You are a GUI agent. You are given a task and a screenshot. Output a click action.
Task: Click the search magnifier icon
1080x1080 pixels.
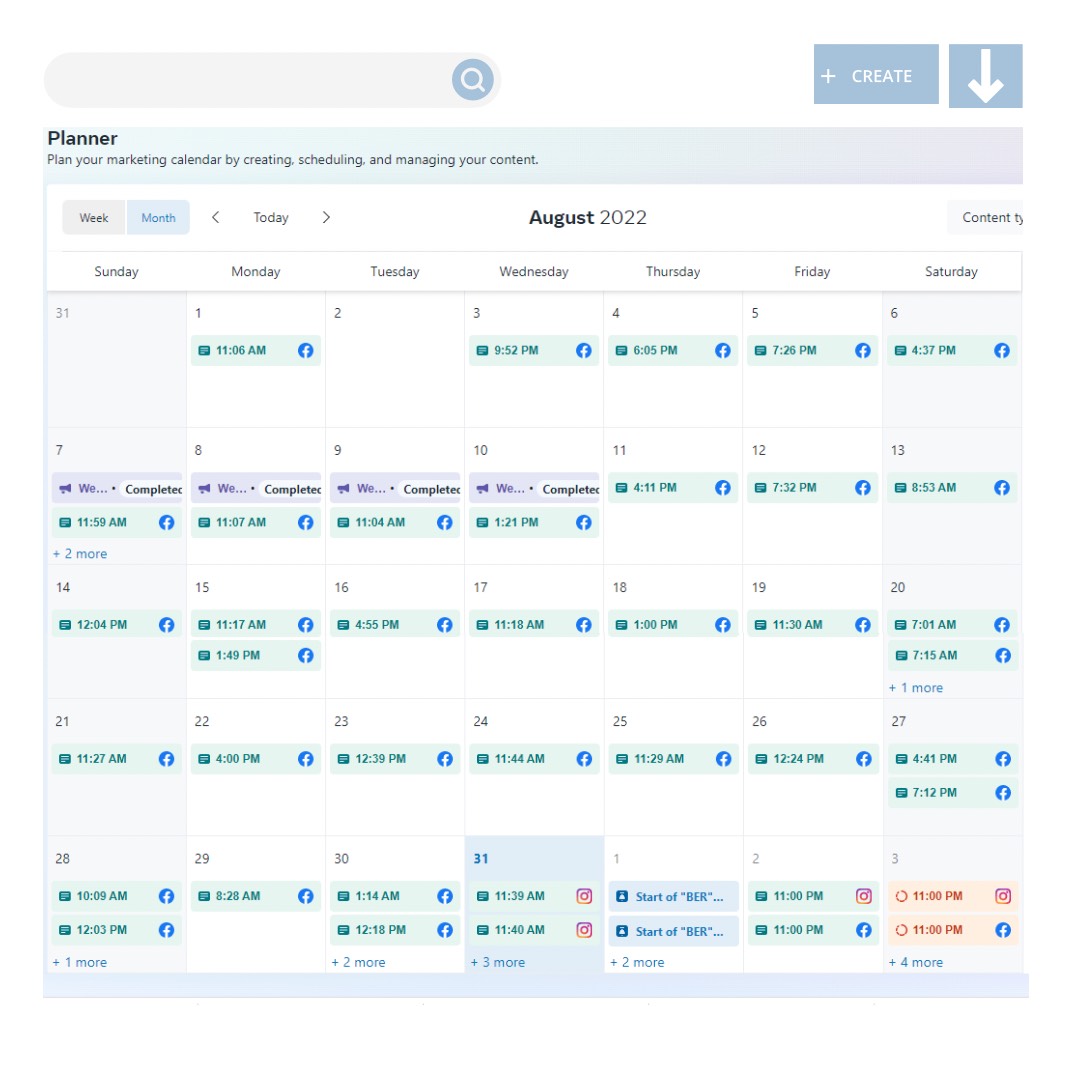(x=472, y=80)
